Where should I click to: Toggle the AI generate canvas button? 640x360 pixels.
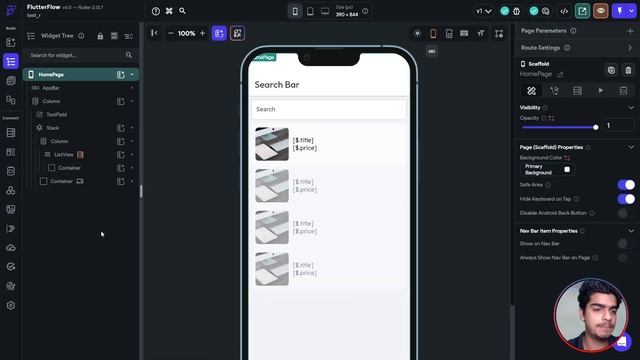[x=238, y=33]
